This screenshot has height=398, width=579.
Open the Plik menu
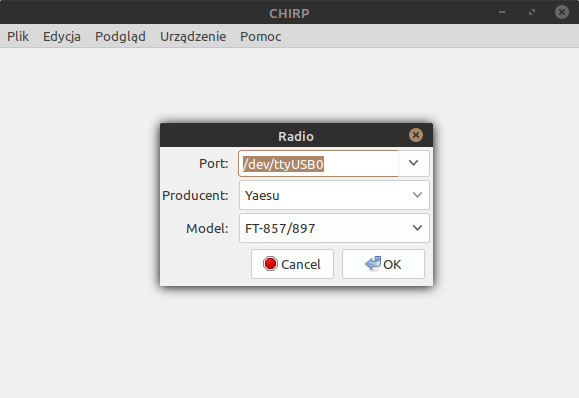point(18,36)
